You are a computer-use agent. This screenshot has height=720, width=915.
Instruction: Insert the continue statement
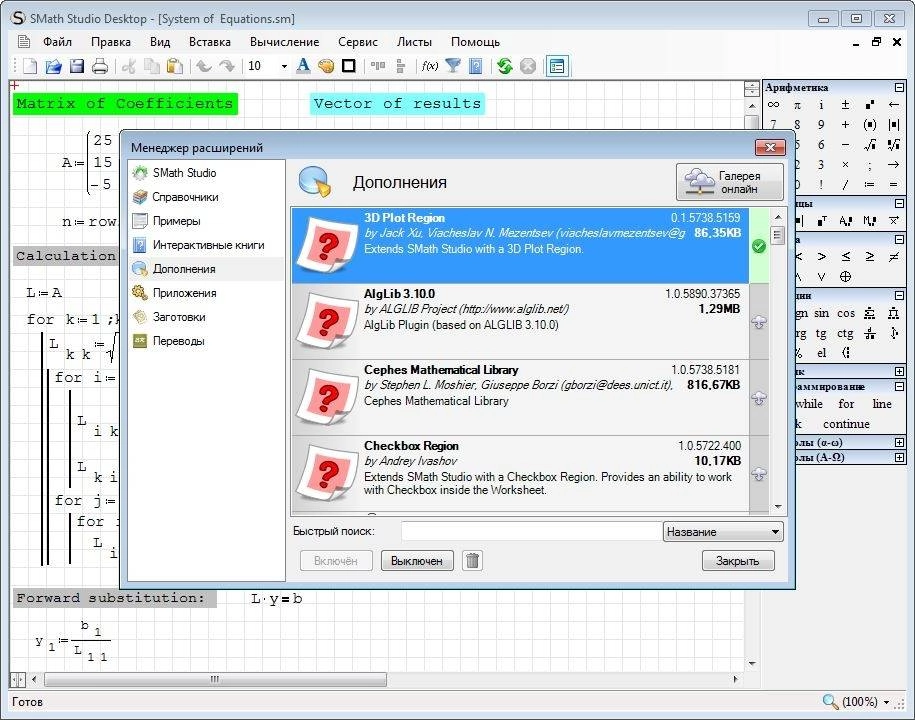click(x=846, y=424)
